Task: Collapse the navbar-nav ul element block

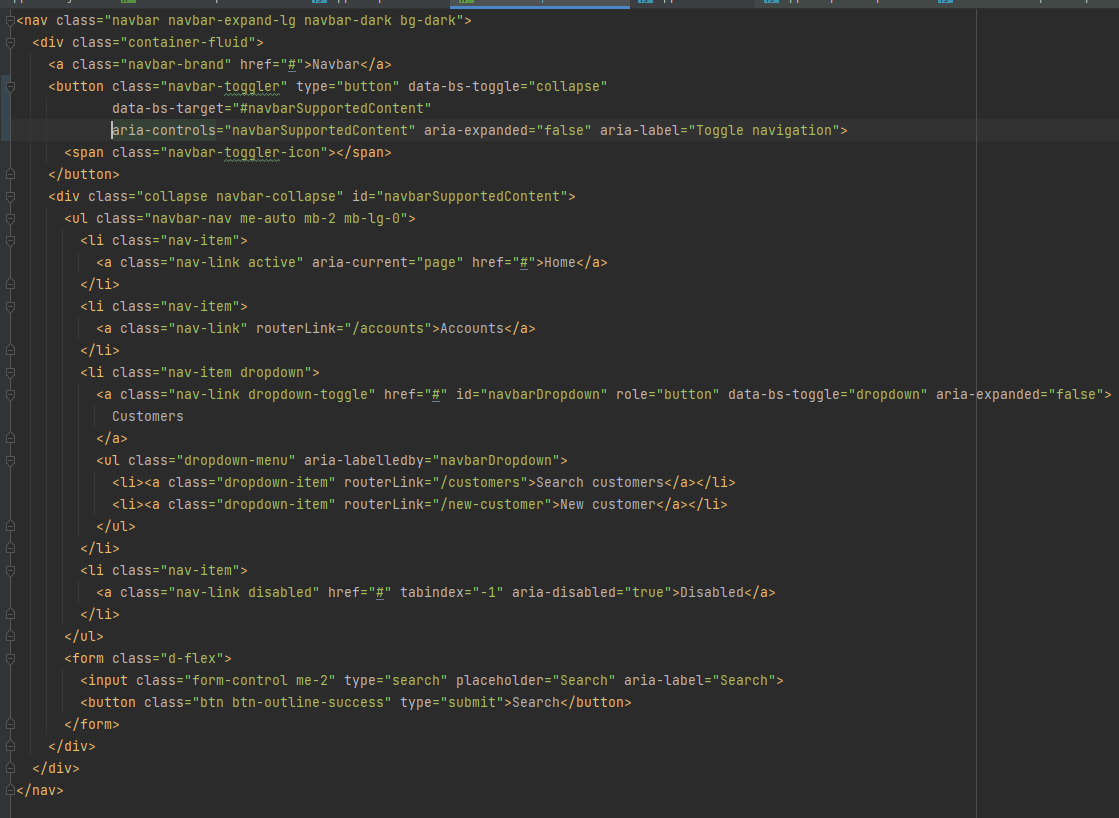Action: (9, 218)
